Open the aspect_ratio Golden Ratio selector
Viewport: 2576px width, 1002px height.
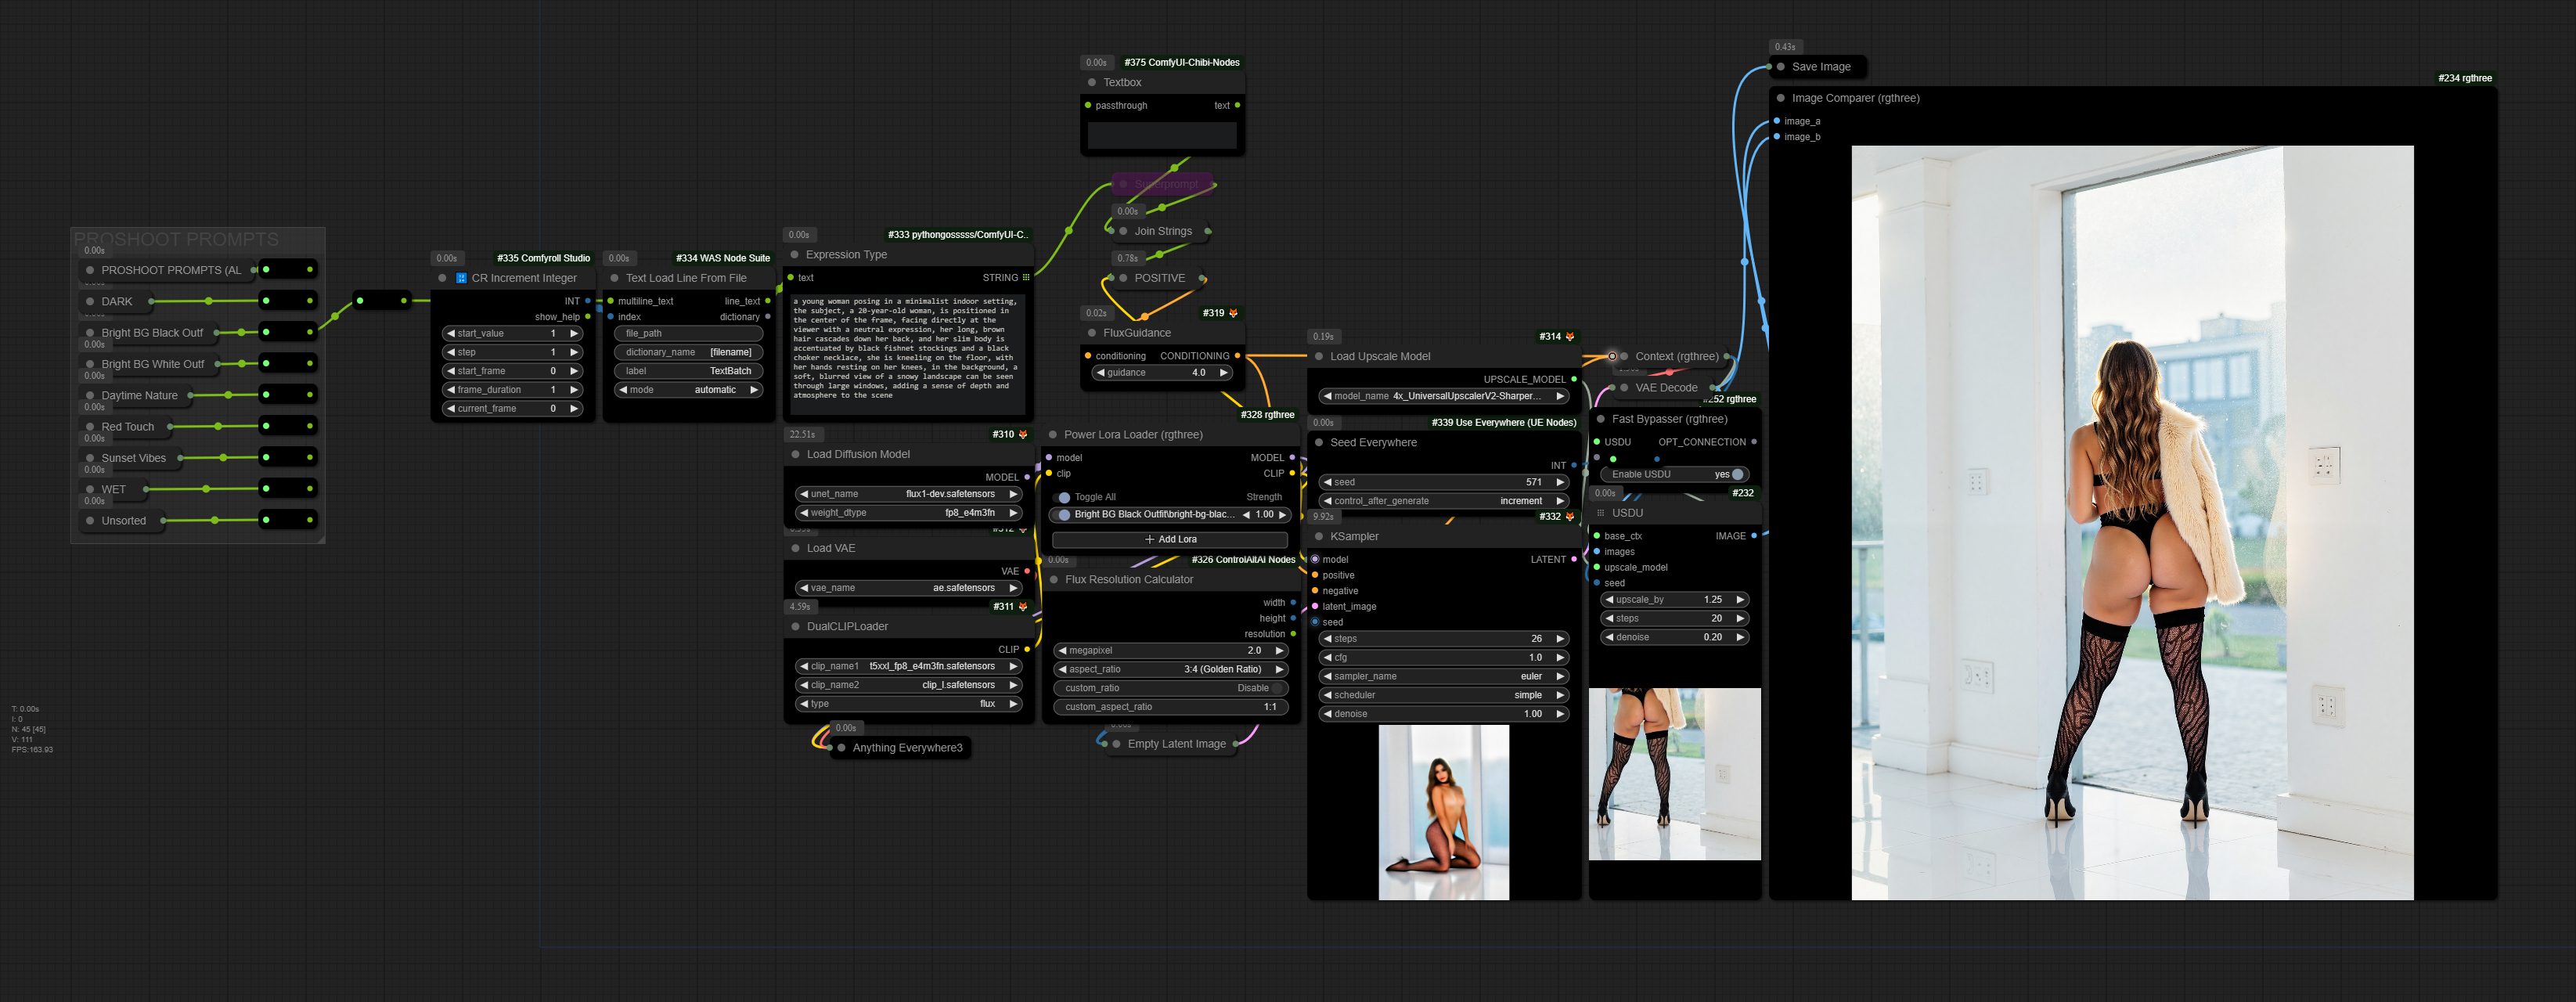point(1170,669)
